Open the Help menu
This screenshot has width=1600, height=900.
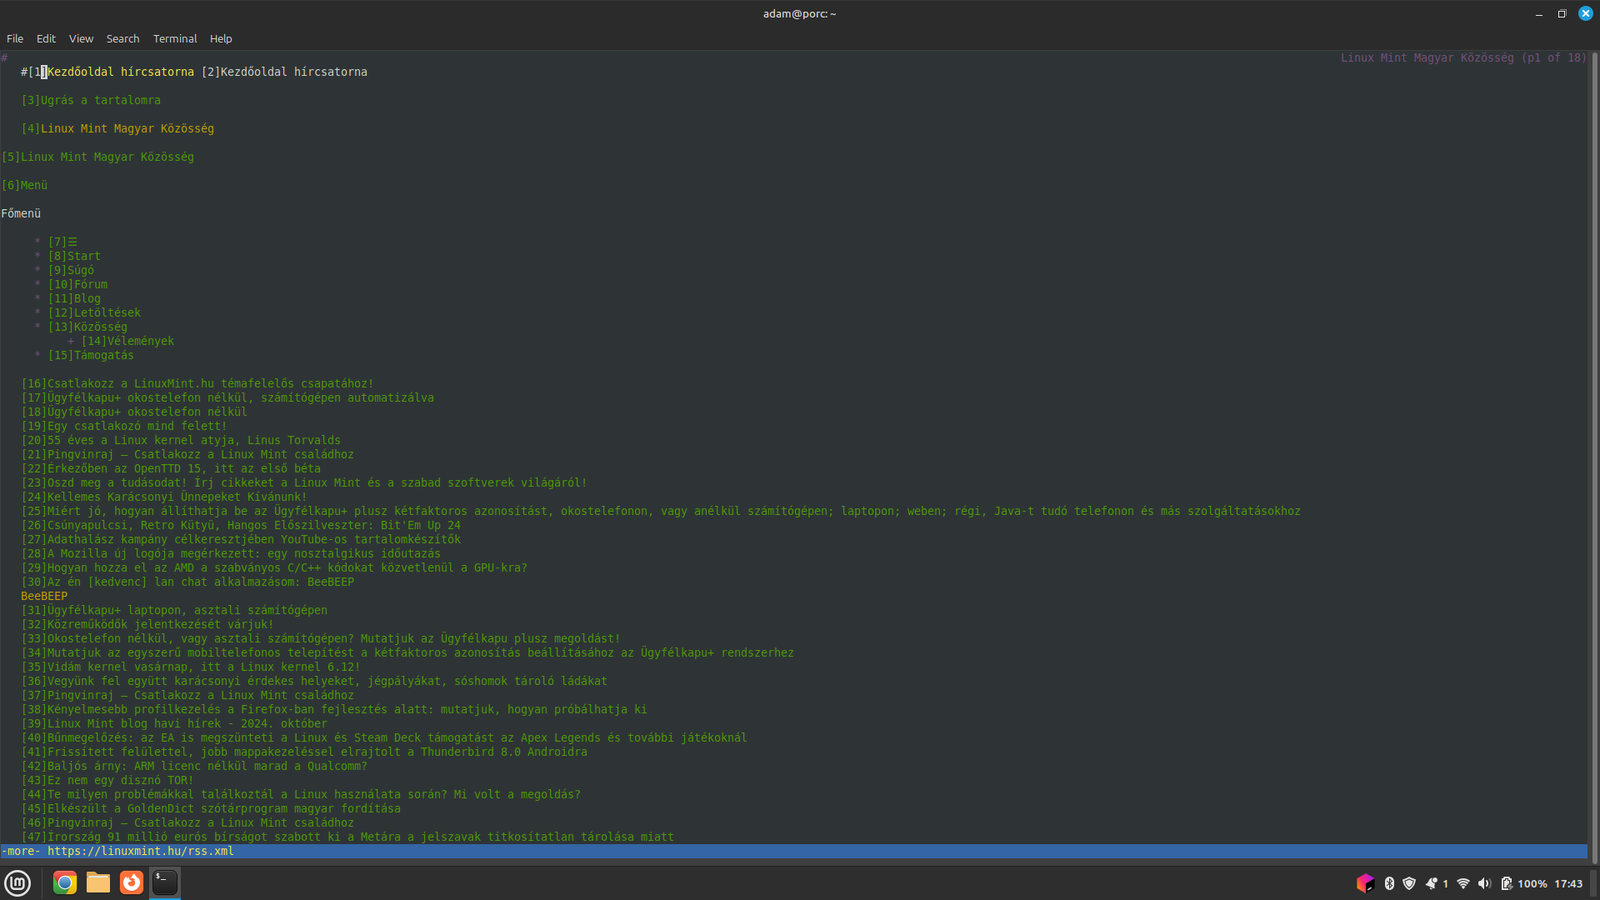221,39
